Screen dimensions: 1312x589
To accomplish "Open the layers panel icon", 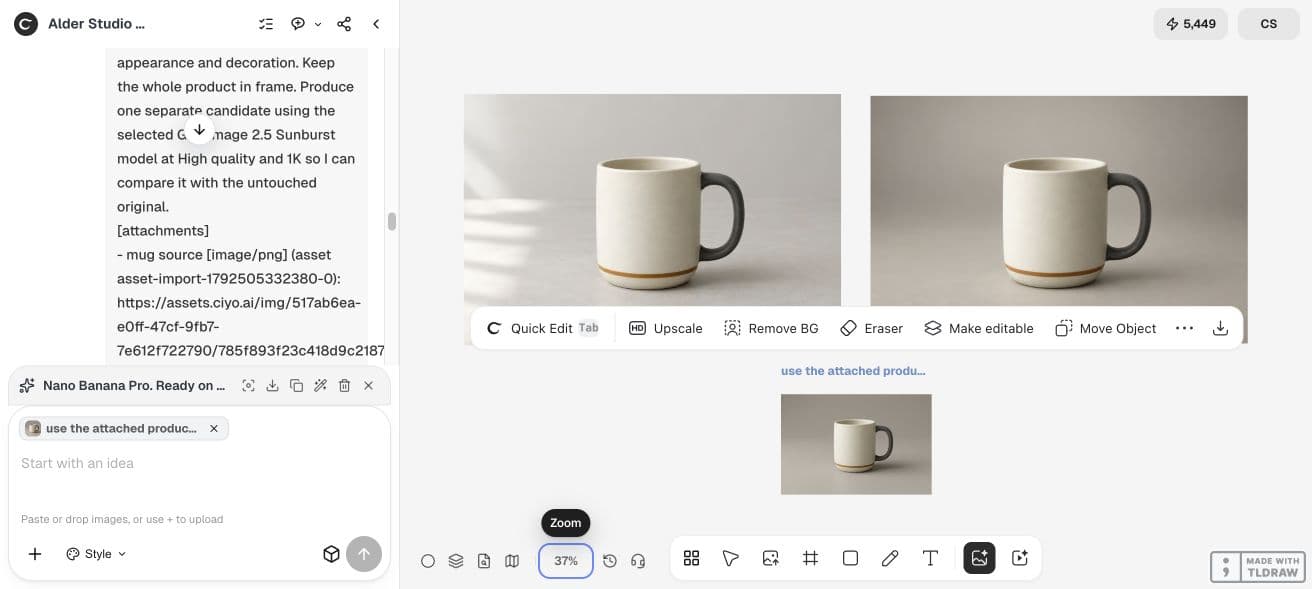I will pyautogui.click(x=456, y=561).
